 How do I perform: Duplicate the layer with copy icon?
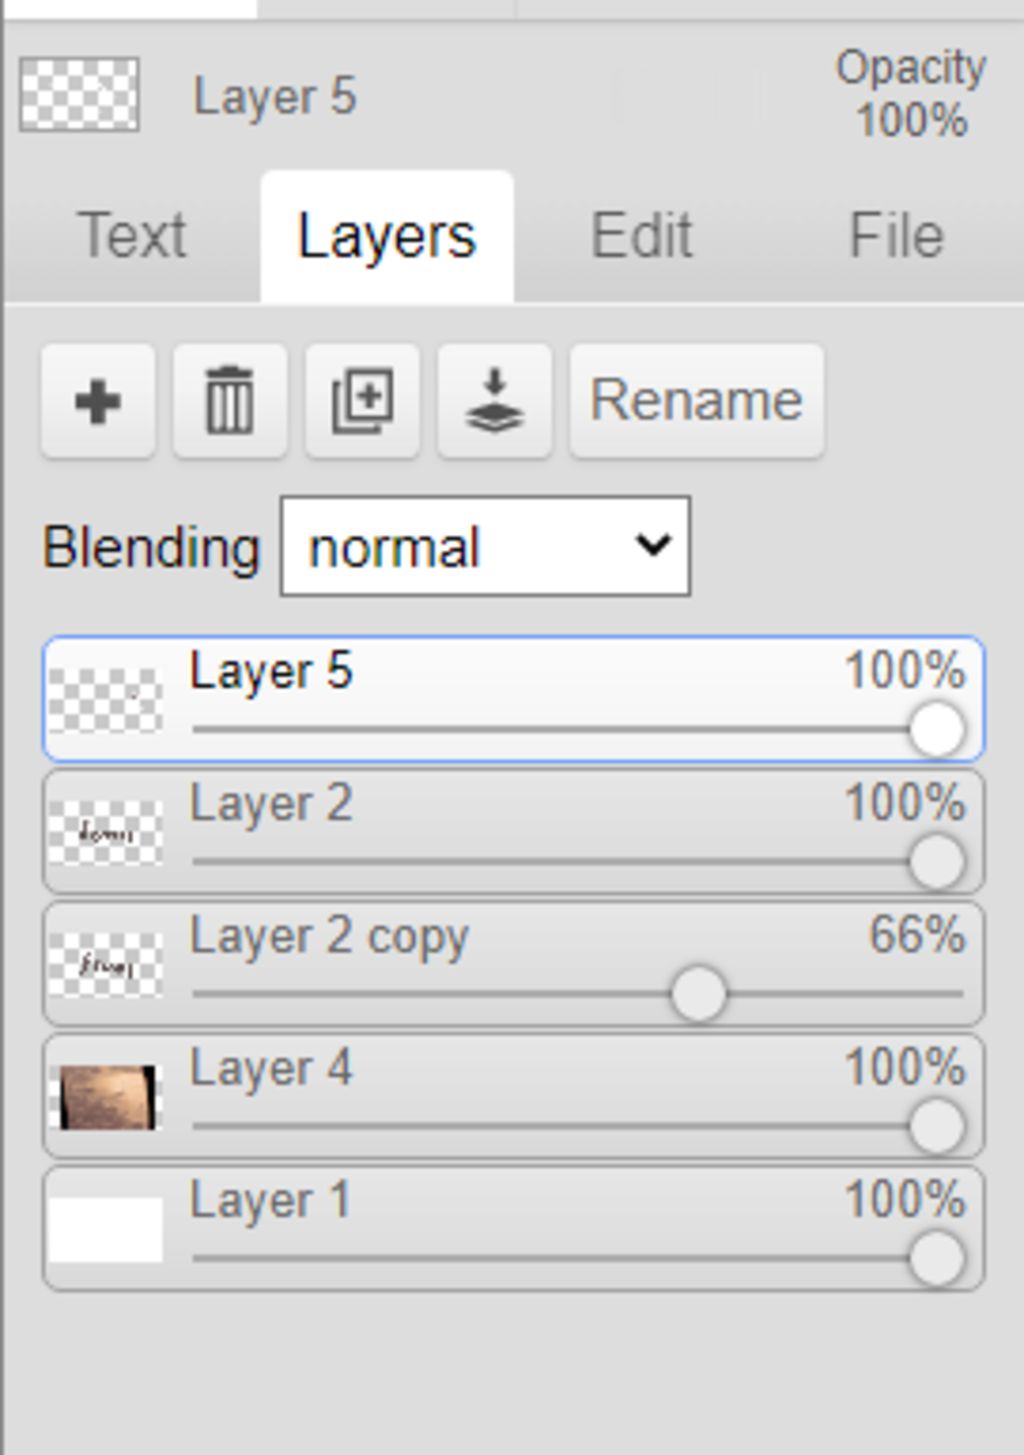coord(362,401)
